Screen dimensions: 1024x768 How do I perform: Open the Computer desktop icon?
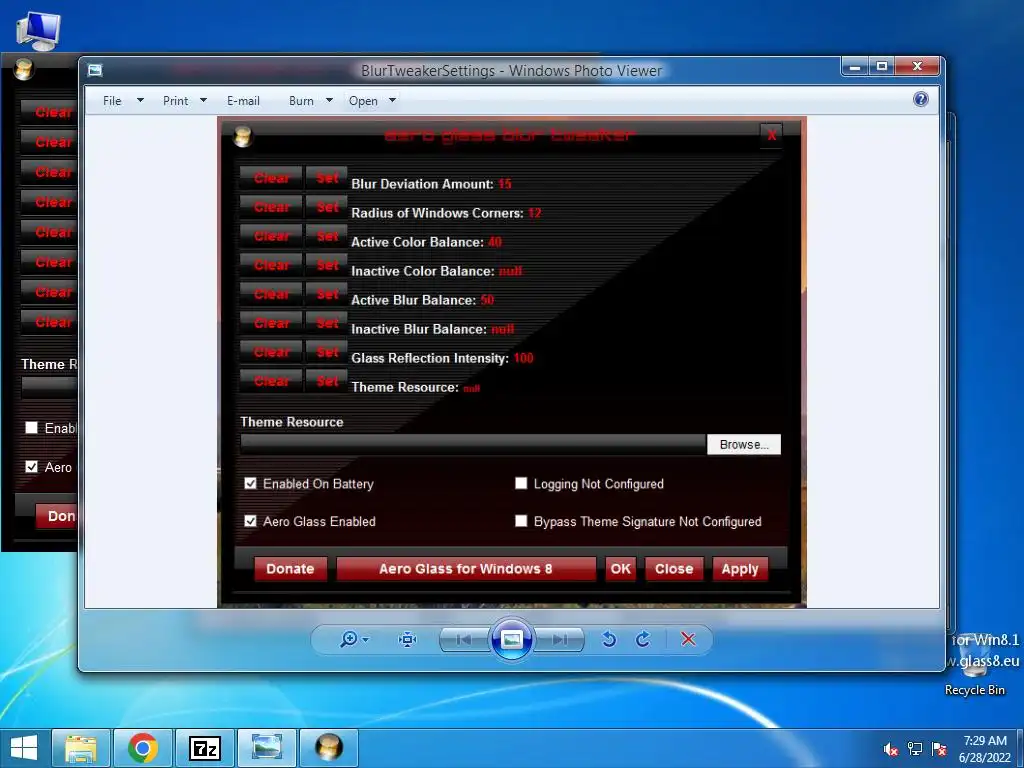39,31
